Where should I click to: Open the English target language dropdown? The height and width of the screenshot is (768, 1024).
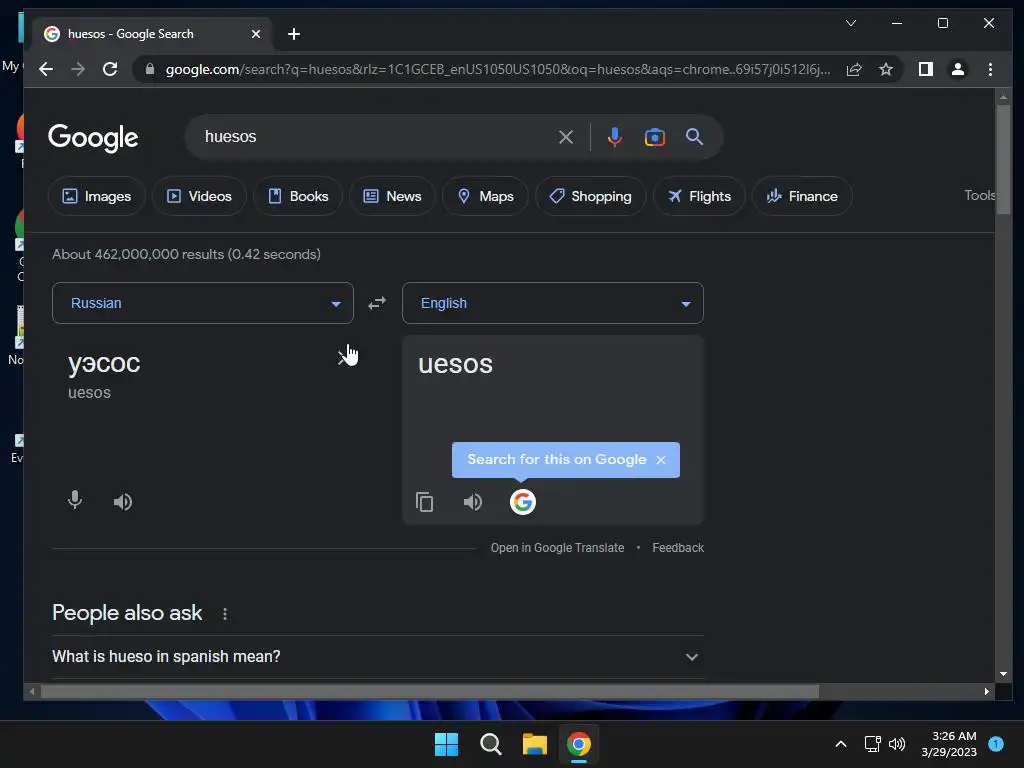coord(553,303)
